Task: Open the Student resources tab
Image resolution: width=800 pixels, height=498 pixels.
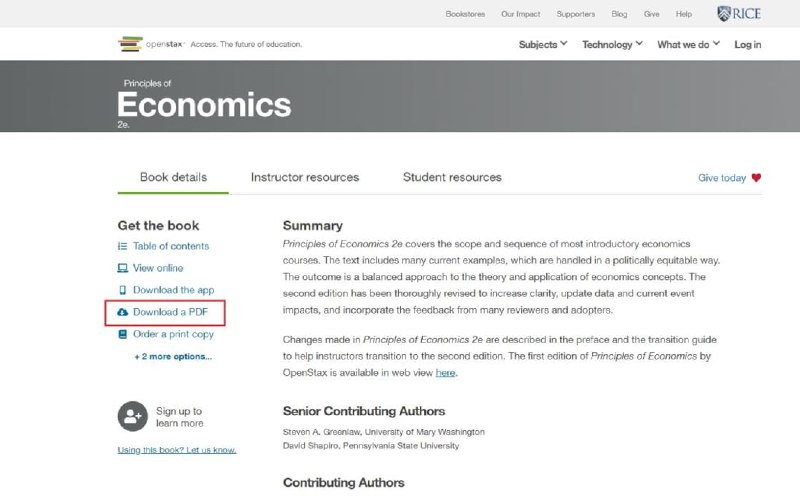Action: click(x=452, y=177)
